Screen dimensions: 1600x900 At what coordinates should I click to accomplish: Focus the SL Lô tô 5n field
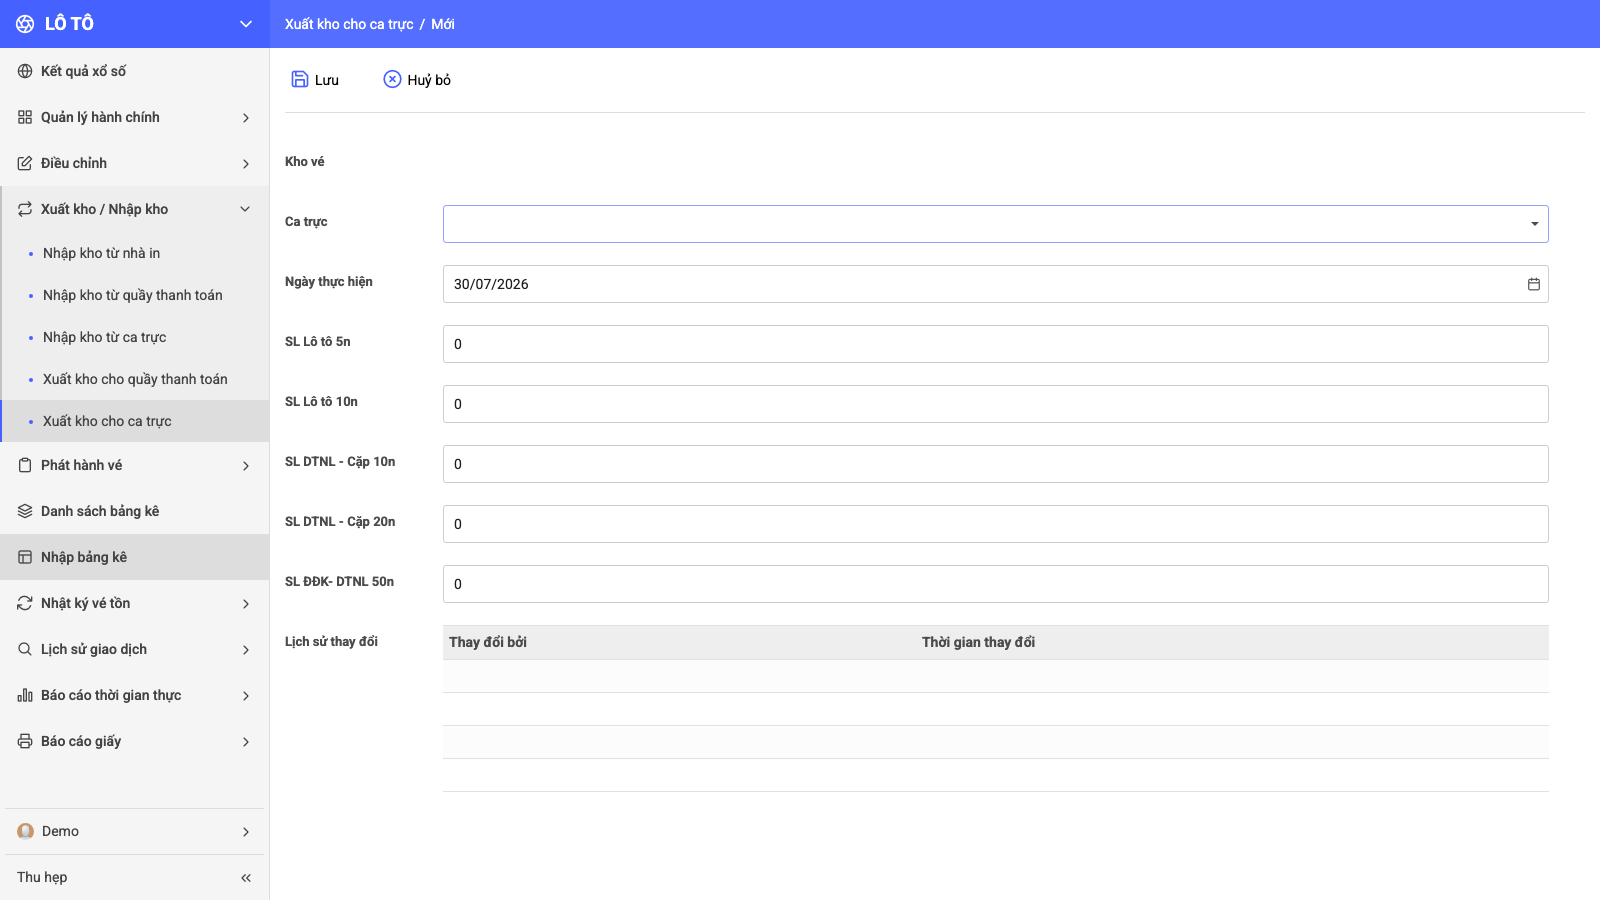(x=995, y=344)
